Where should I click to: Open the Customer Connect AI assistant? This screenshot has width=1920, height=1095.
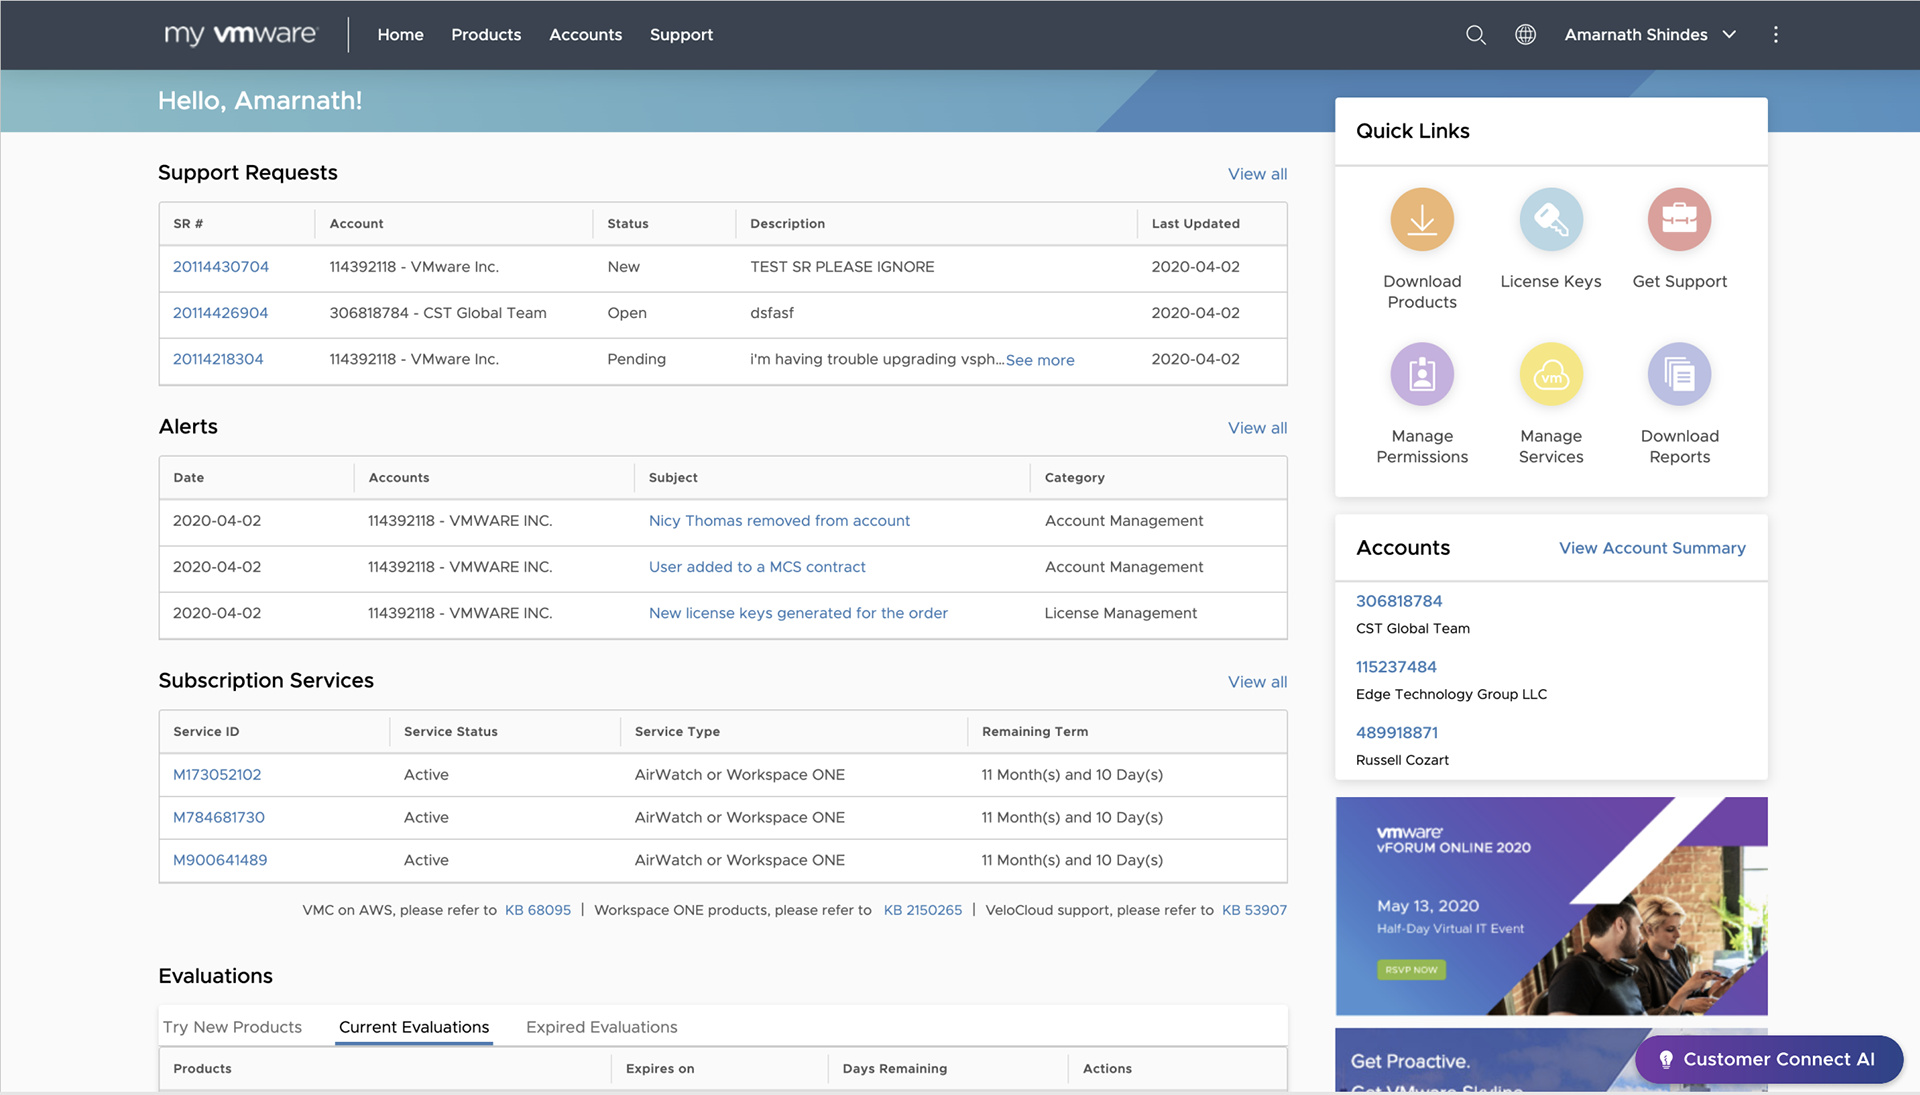tap(1768, 1059)
